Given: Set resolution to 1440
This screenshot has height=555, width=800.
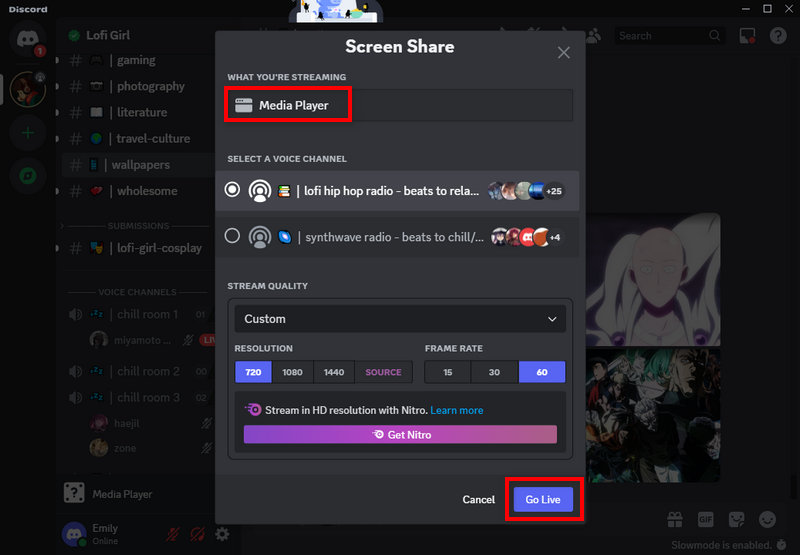Looking at the screenshot, I should (x=334, y=372).
